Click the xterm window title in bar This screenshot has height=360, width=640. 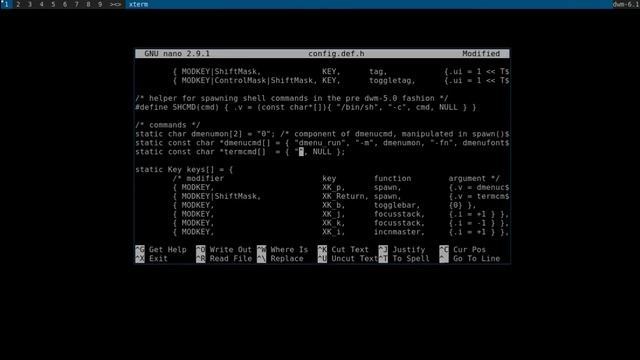(x=138, y=4)
